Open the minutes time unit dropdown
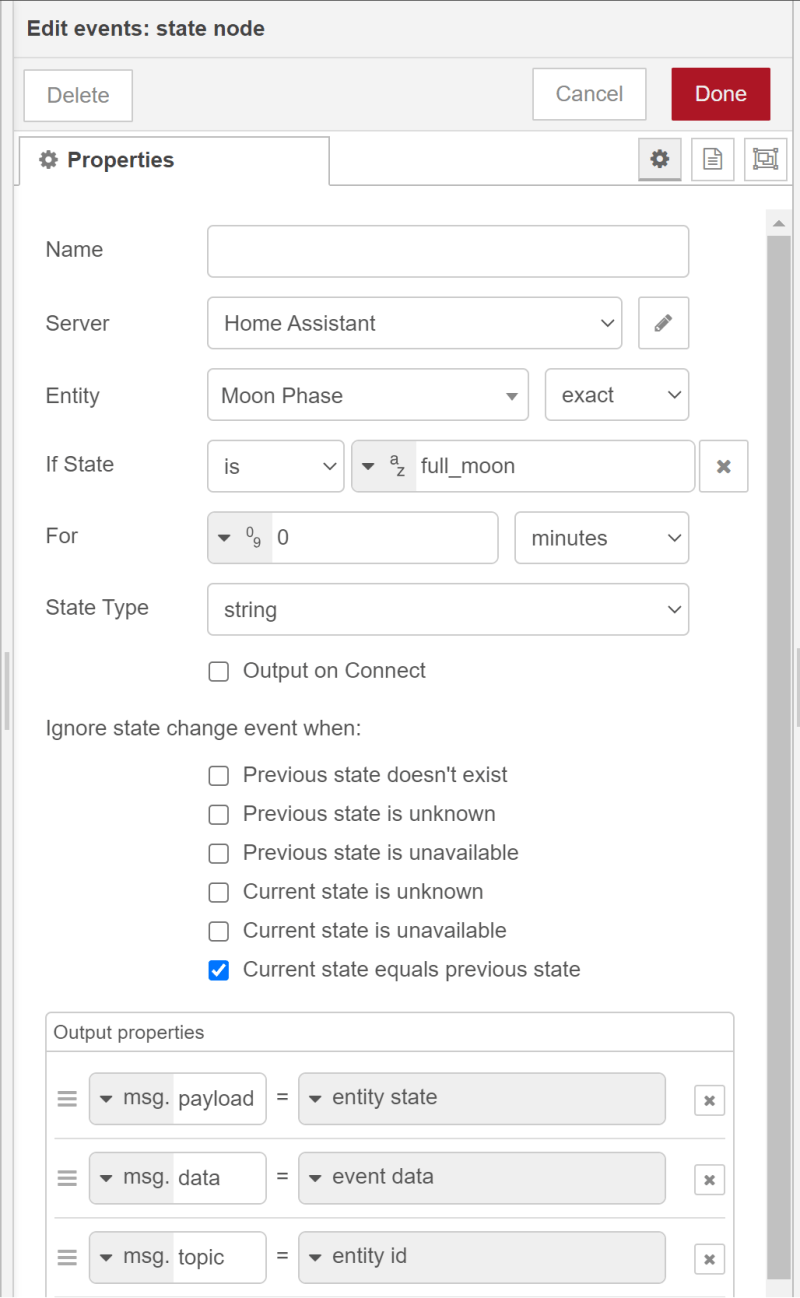The width and height of the screenshot is (800, 1298). point(601,538)
